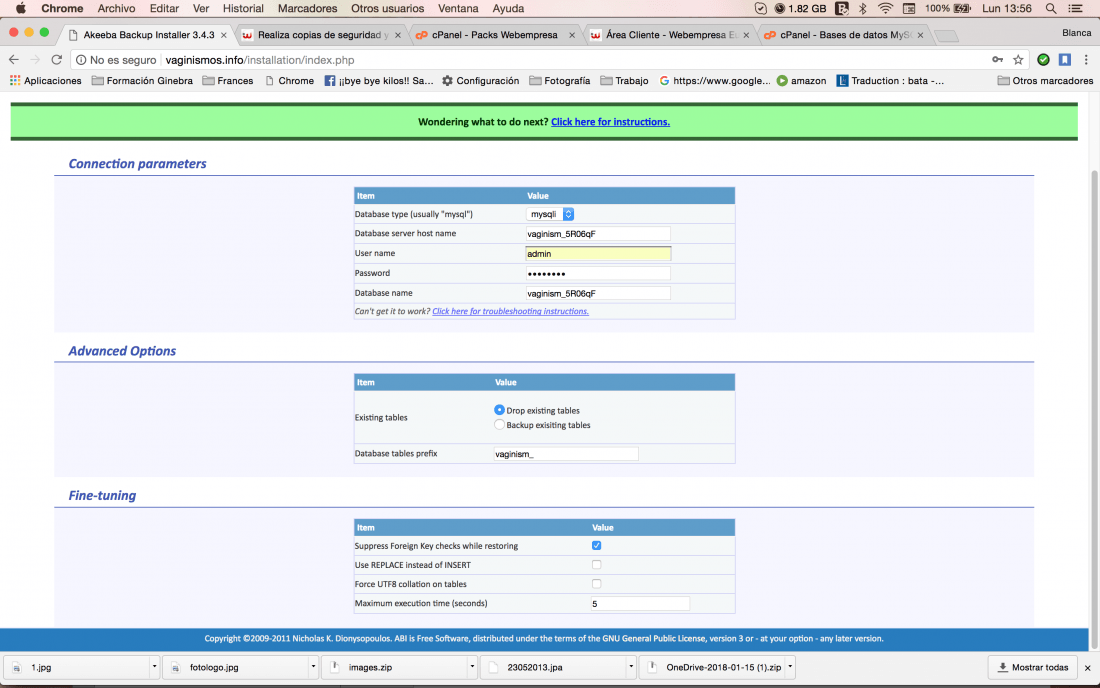This screenshot has width=1100, height=688.
Task: Open the images.zip download options arrow
Action: point(472,667)
